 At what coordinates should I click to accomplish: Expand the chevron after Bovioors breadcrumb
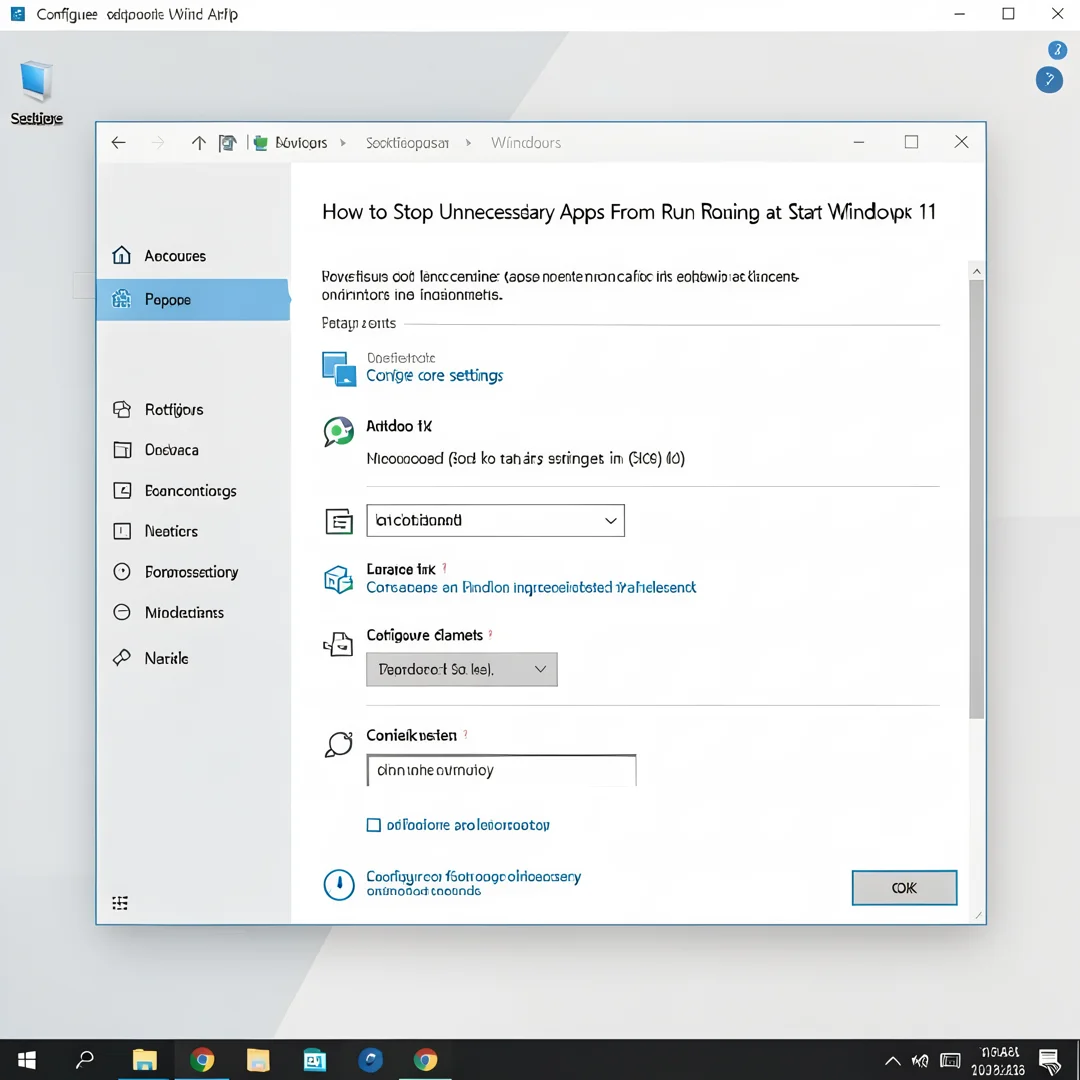point(343,143)
